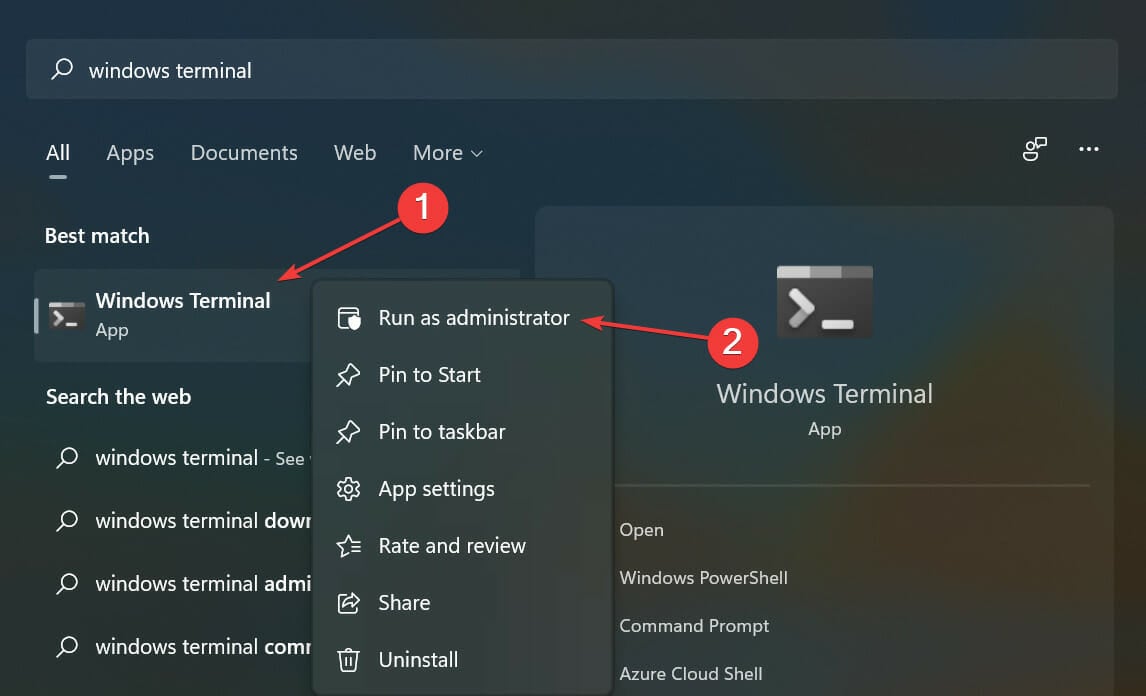This screenshot has width=1146, height=696.
Task: Click the search magnifier icon in search box
Action: (62, 69)
